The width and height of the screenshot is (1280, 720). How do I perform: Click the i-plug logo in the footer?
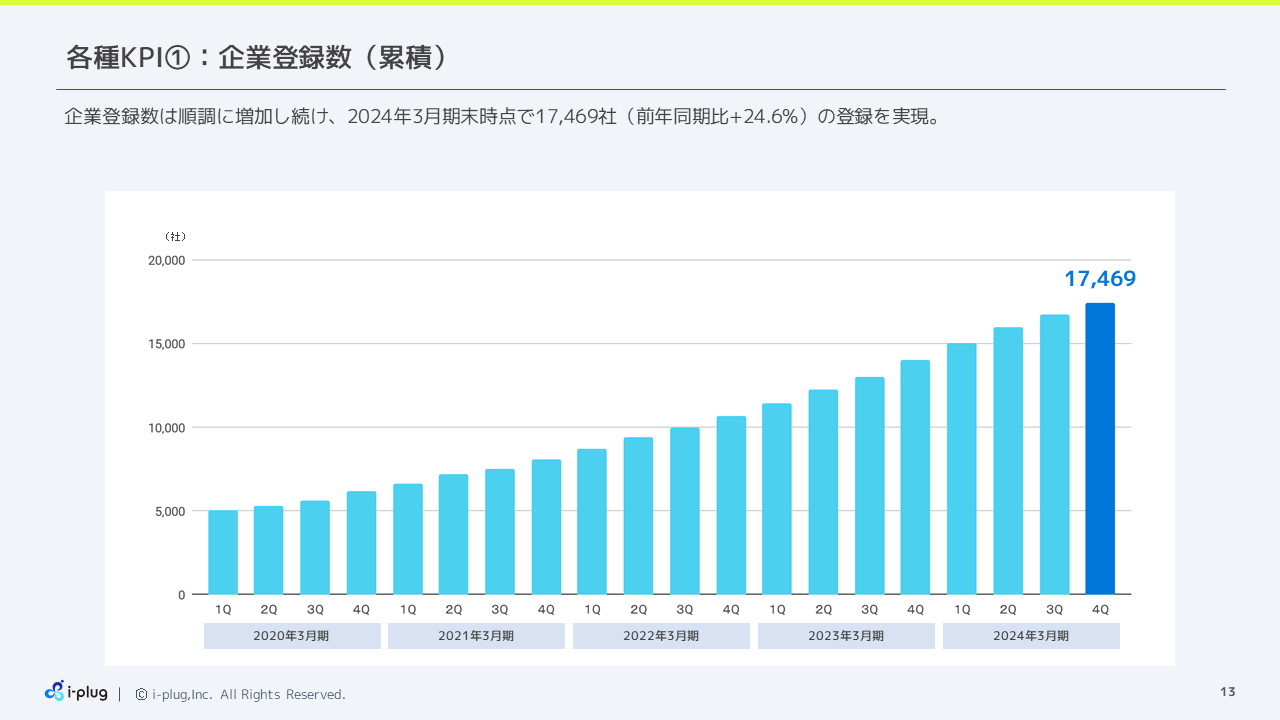coord(76,692)
